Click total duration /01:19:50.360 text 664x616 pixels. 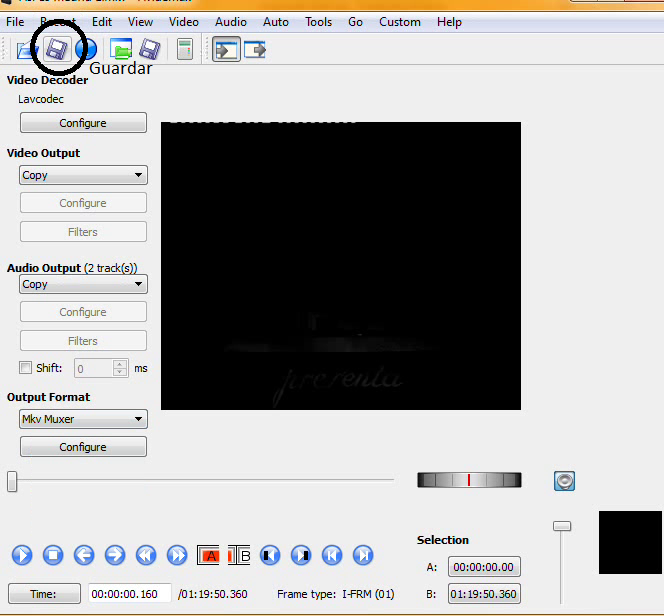[213, 594]
